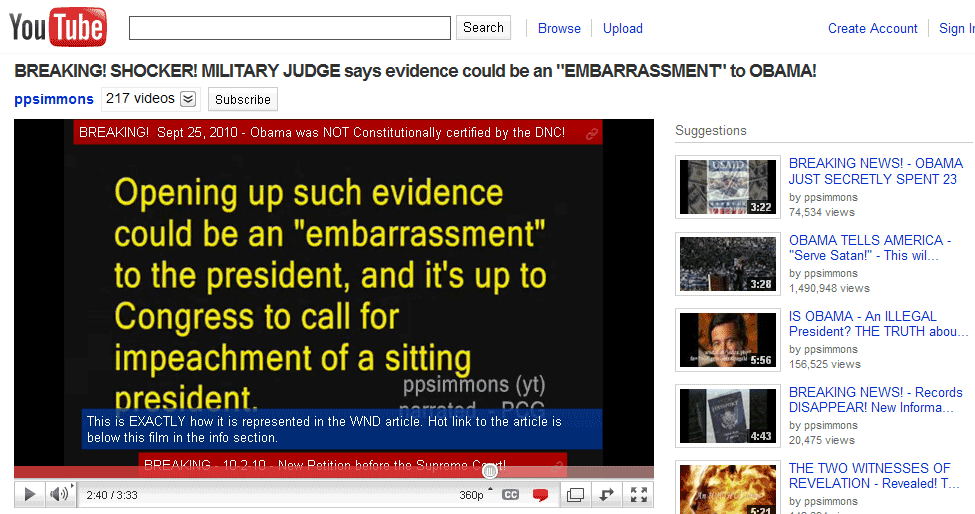Change video size with widescreen icon

click(575, 494)
